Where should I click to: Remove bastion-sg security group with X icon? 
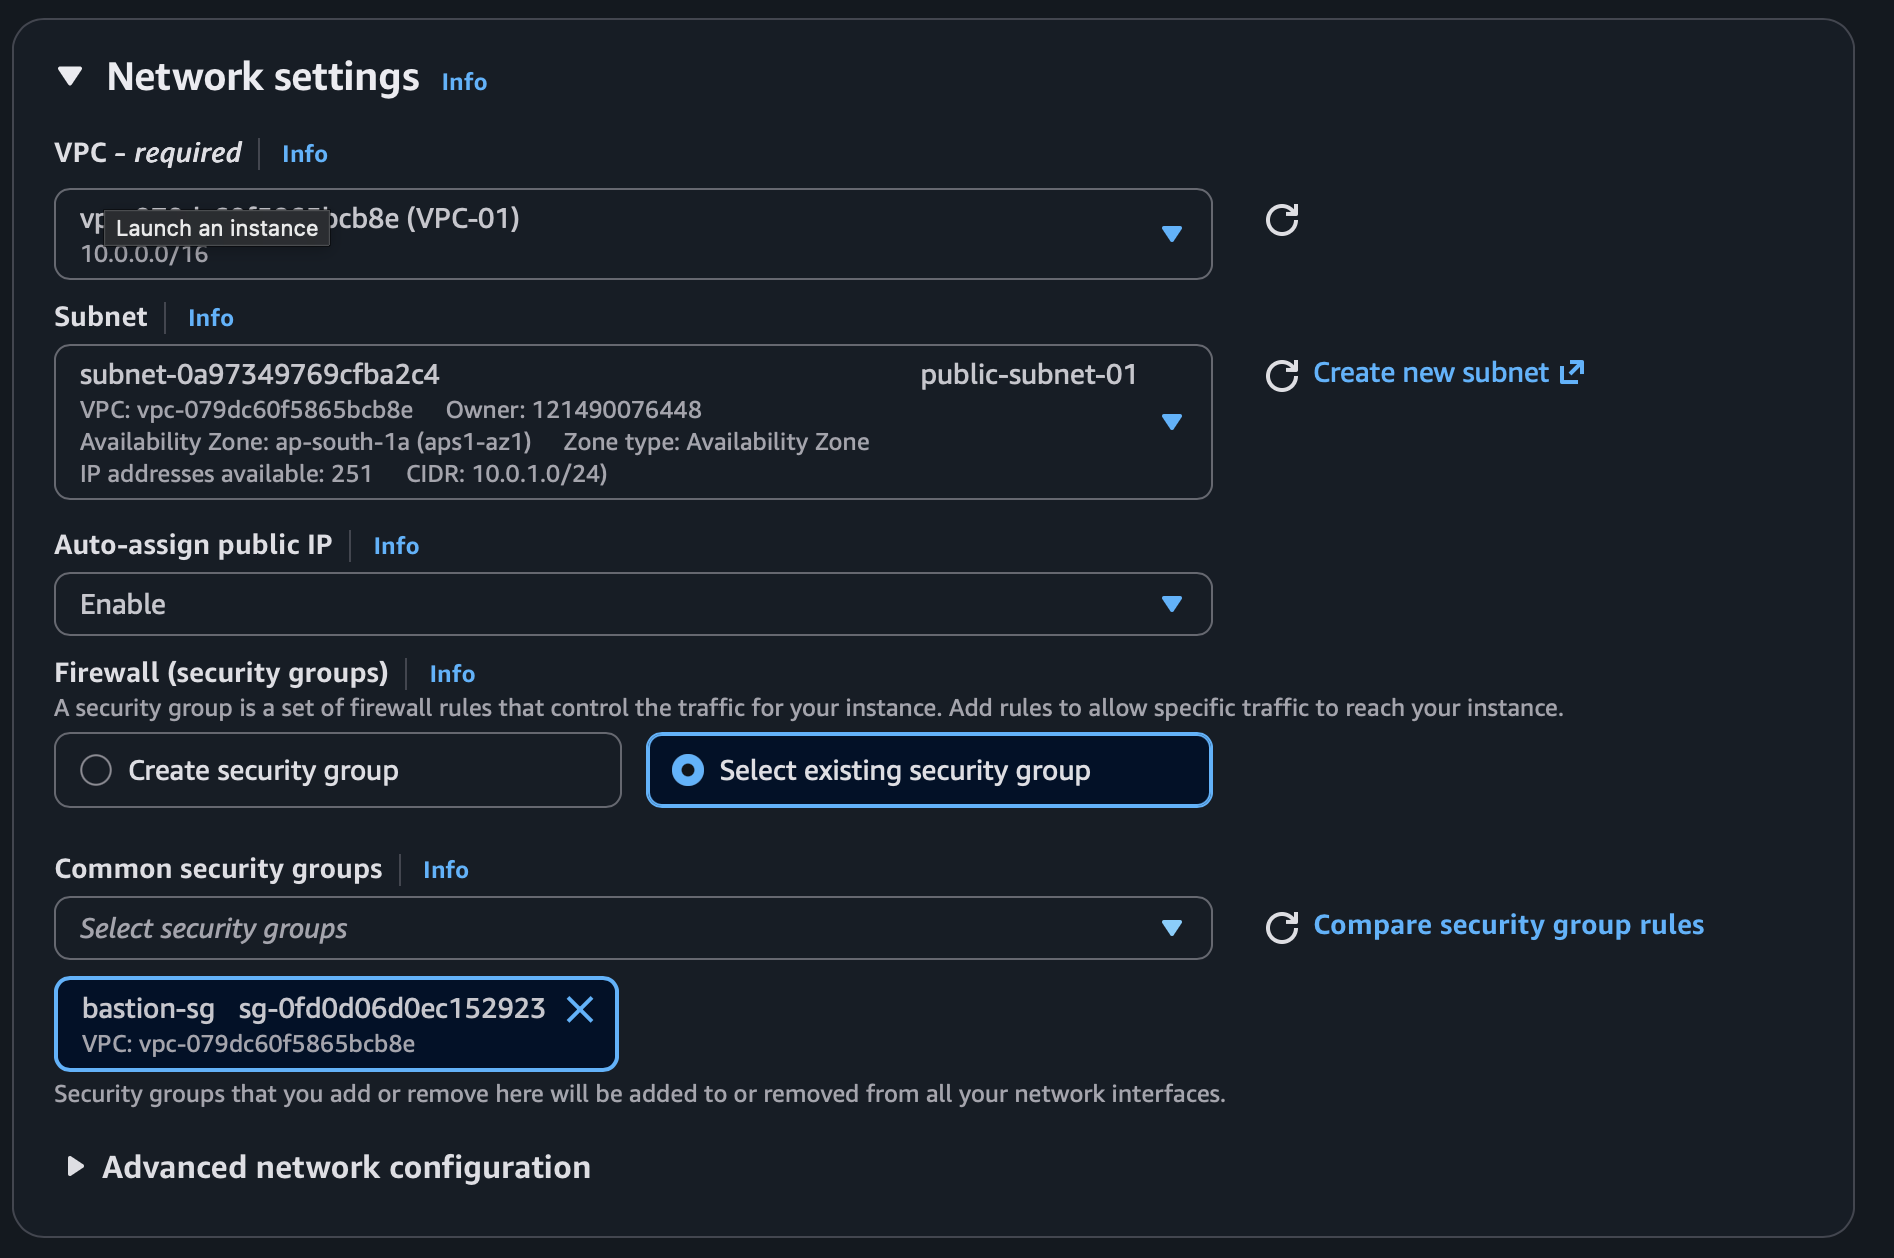point(580,1009)
